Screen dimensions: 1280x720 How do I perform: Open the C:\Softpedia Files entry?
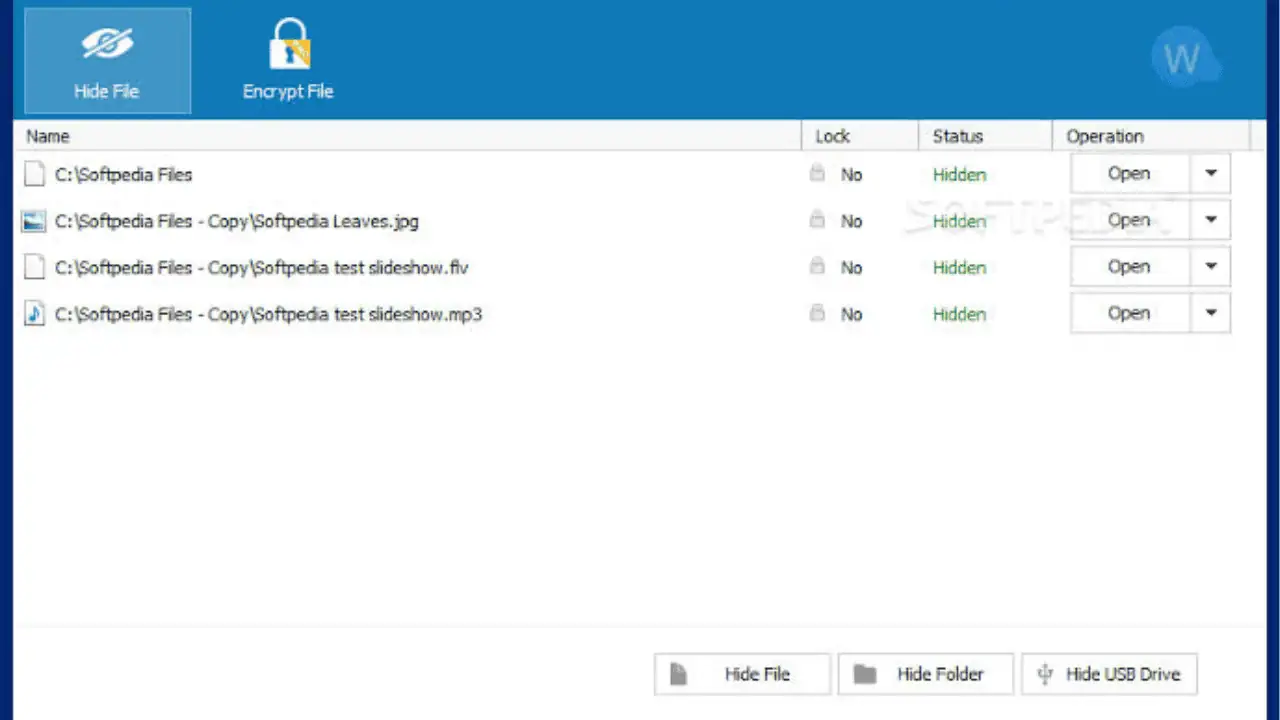click(1129, 173)
